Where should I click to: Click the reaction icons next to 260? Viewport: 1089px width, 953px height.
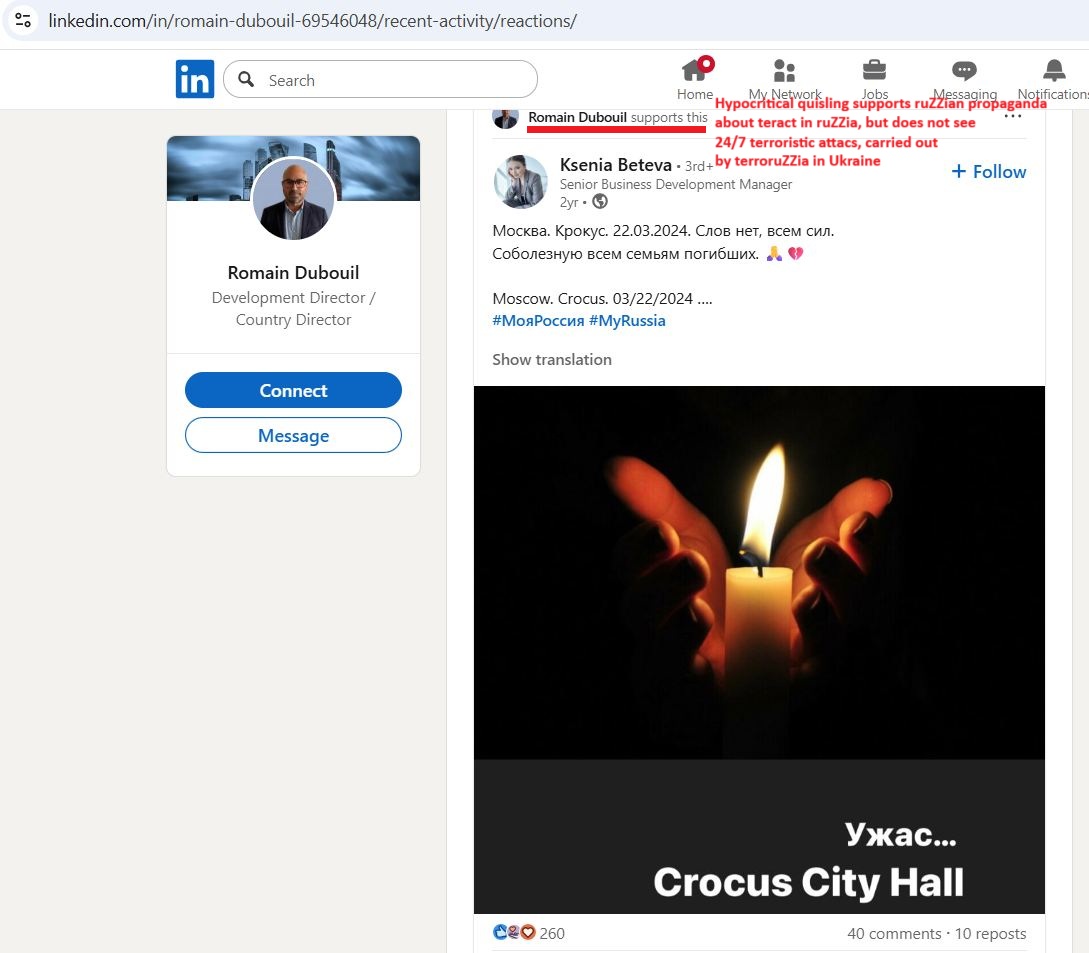(x=514, y=932)
